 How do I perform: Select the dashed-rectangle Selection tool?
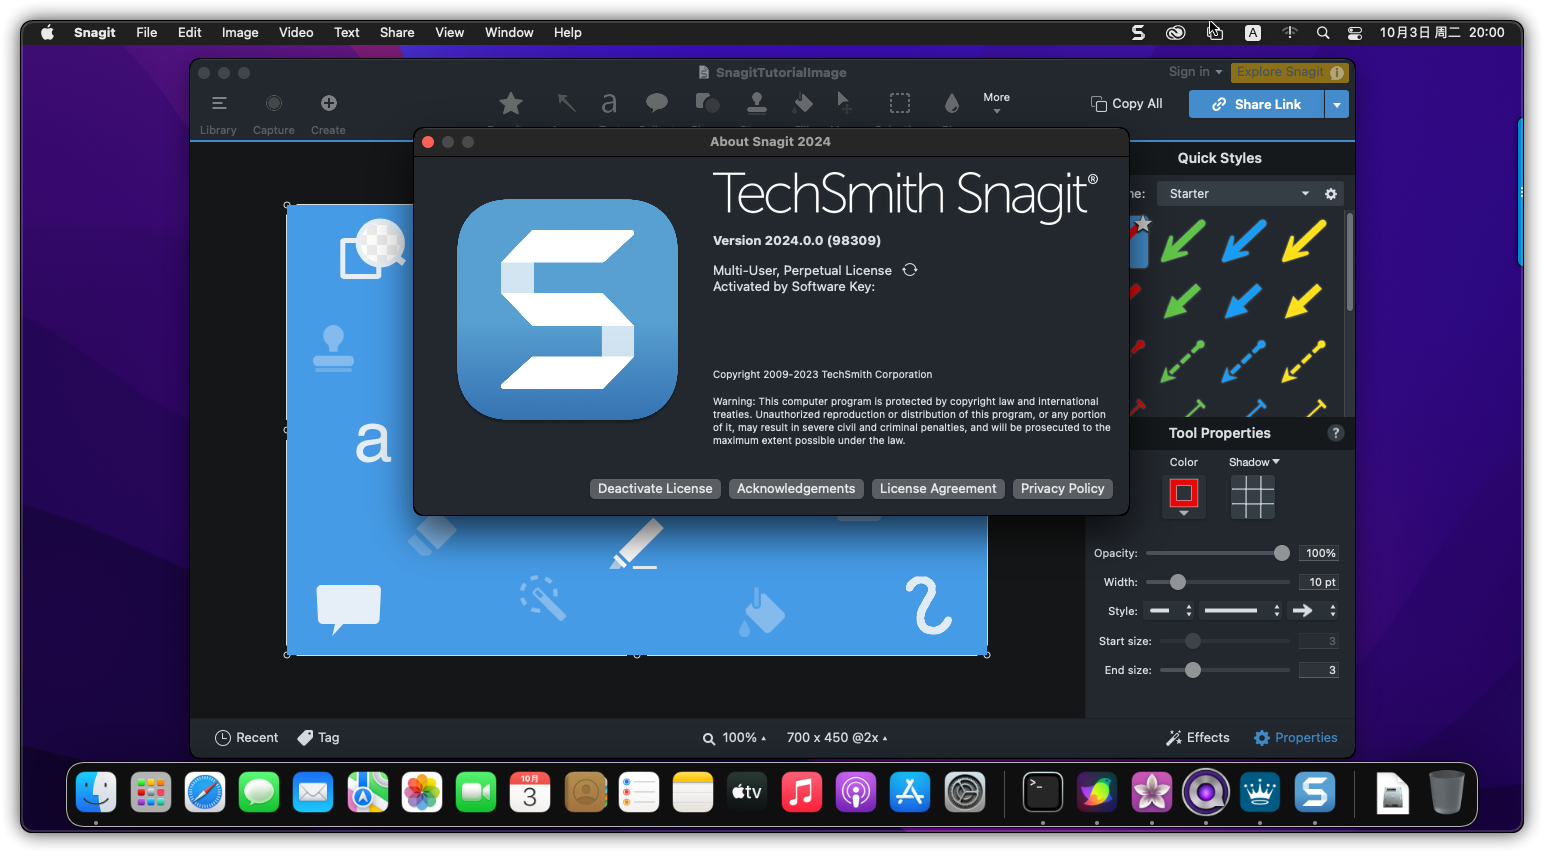900,103
